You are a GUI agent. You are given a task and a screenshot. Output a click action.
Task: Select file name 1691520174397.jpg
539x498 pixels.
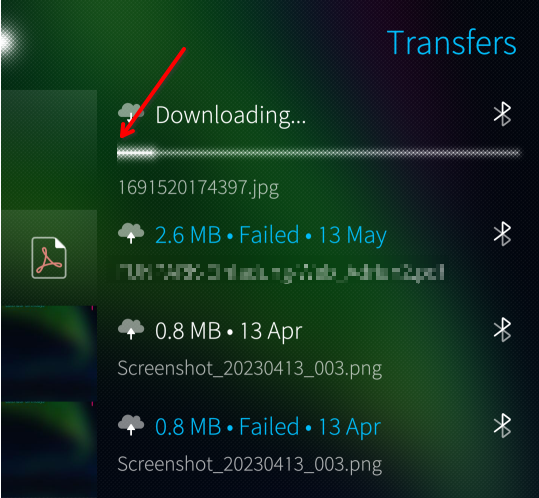point(198,189)
